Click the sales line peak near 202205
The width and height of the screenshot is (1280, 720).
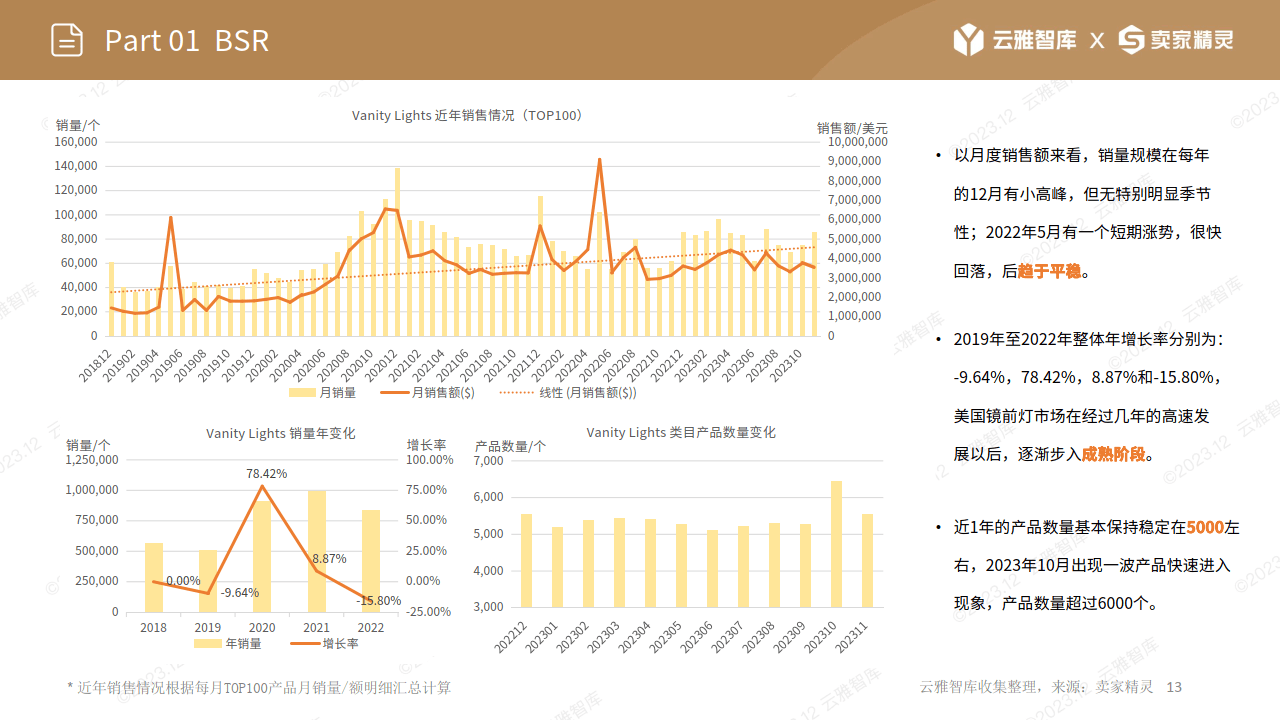pyautogui.click(x=599, y=160)
